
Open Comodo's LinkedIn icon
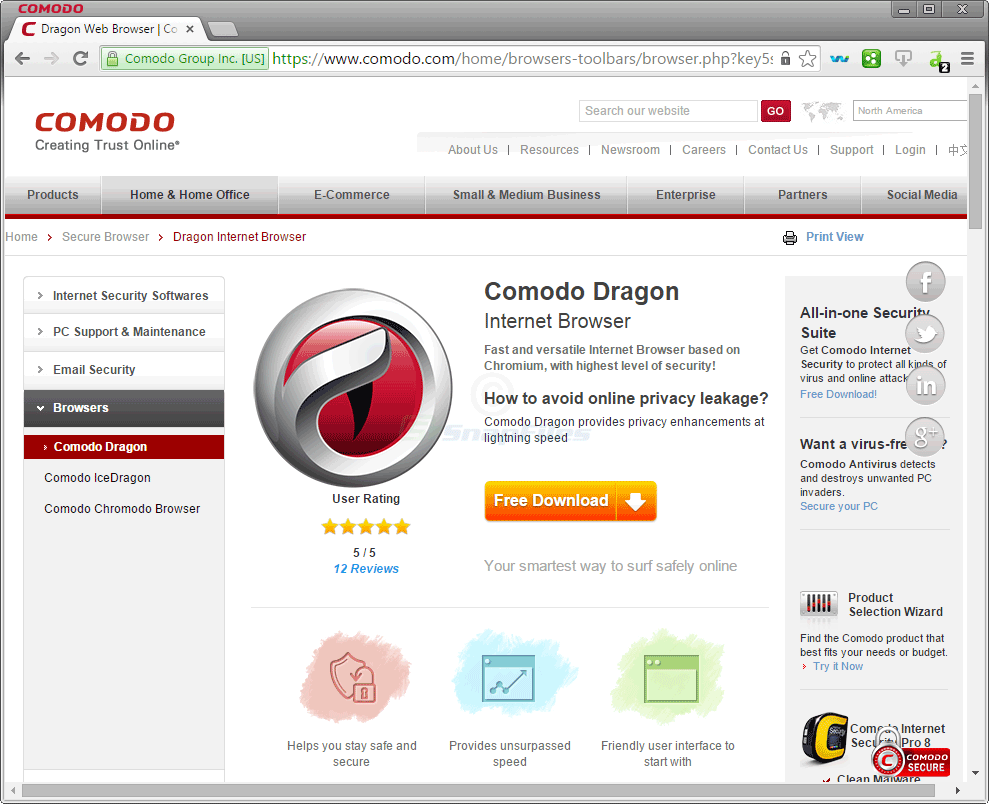point(925,385)
